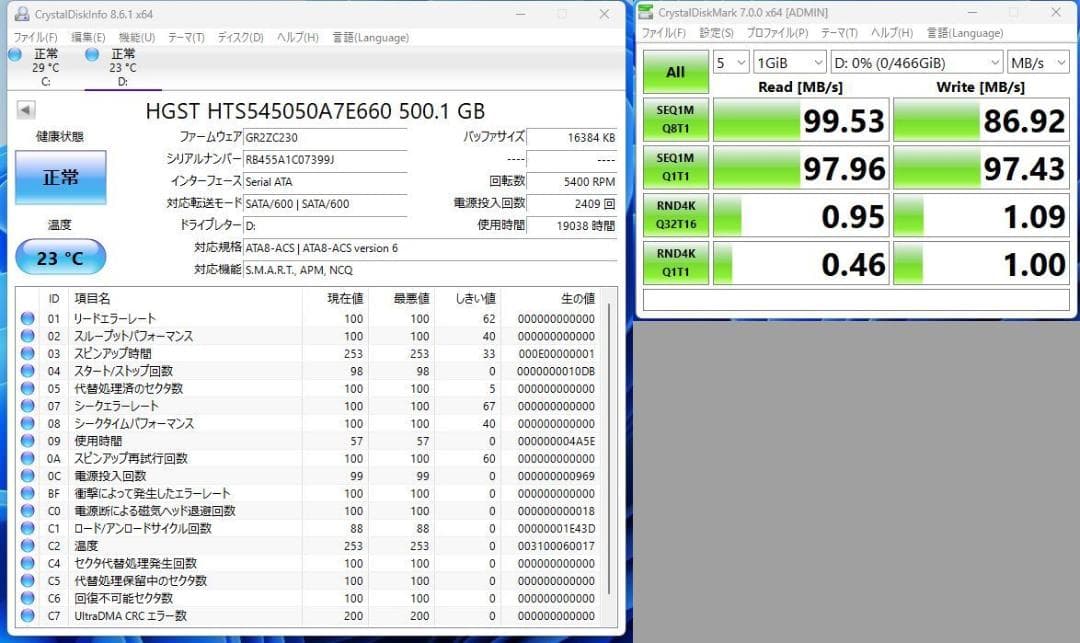Start the SEQ1M Q8T1 benchmark test
The height and width of the screenshot is (643, 1080).
pos(676,119)
